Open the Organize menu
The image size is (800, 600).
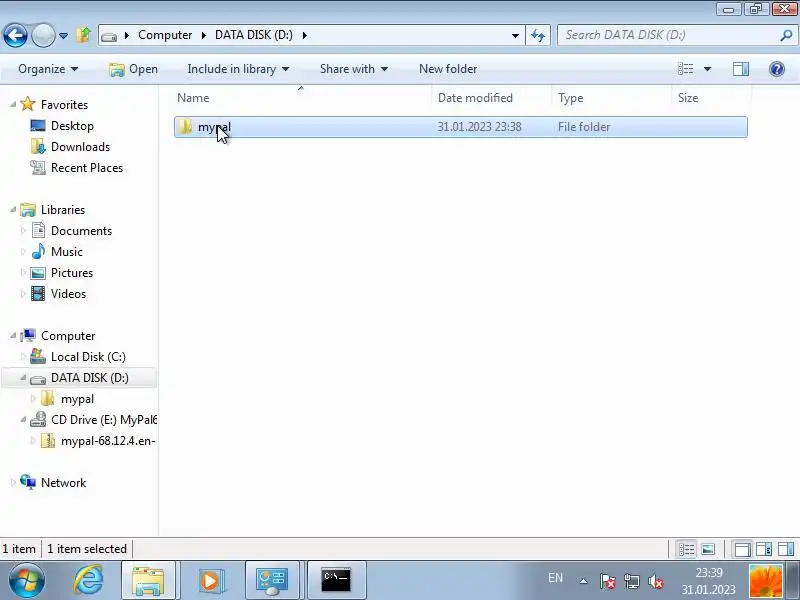pos(48,69)
